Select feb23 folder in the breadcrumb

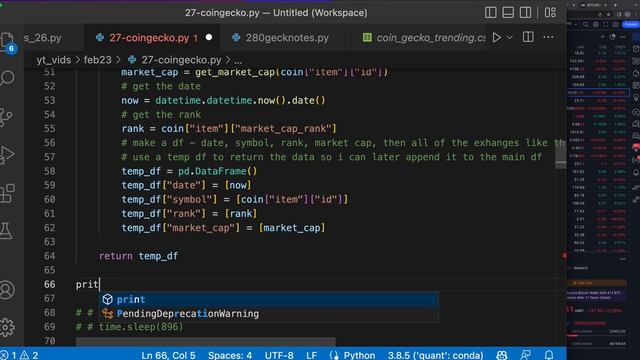(x=97, y=60)
